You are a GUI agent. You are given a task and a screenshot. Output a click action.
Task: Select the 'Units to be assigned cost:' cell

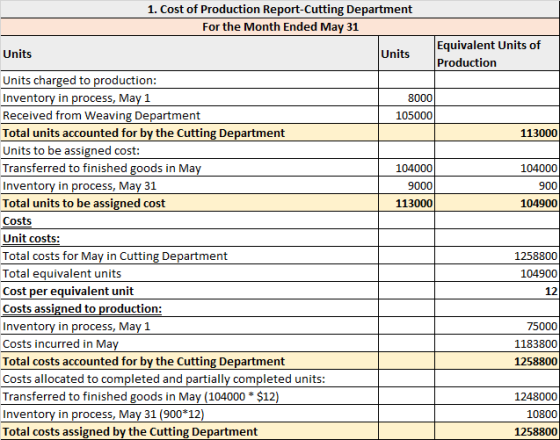[x=189, y=150]
